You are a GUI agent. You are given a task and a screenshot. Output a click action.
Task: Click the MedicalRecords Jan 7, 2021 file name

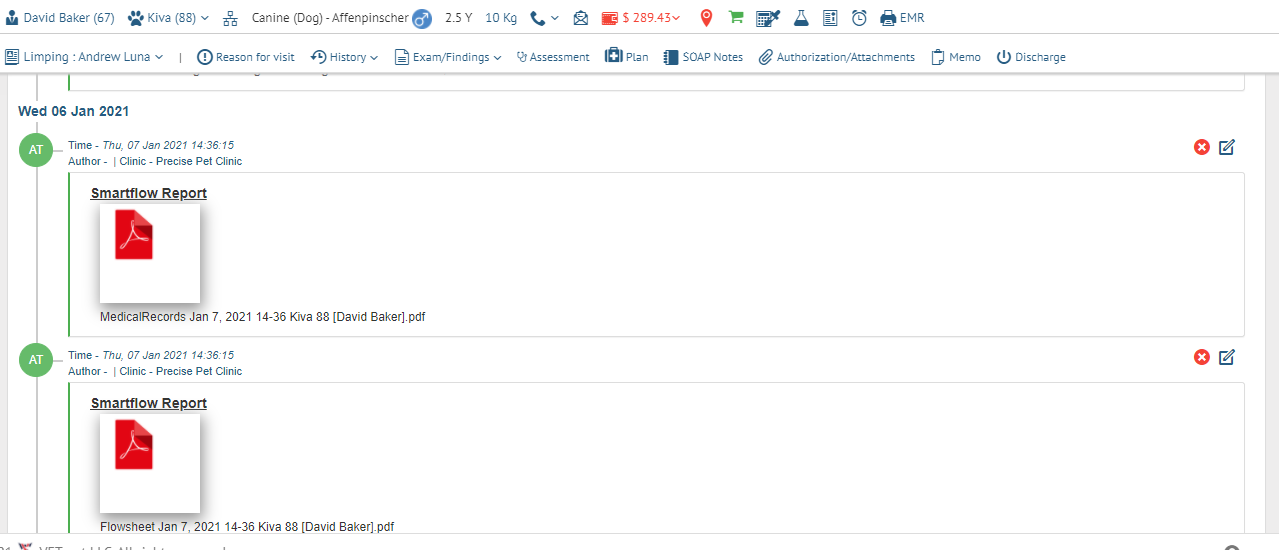click(263, 317)
